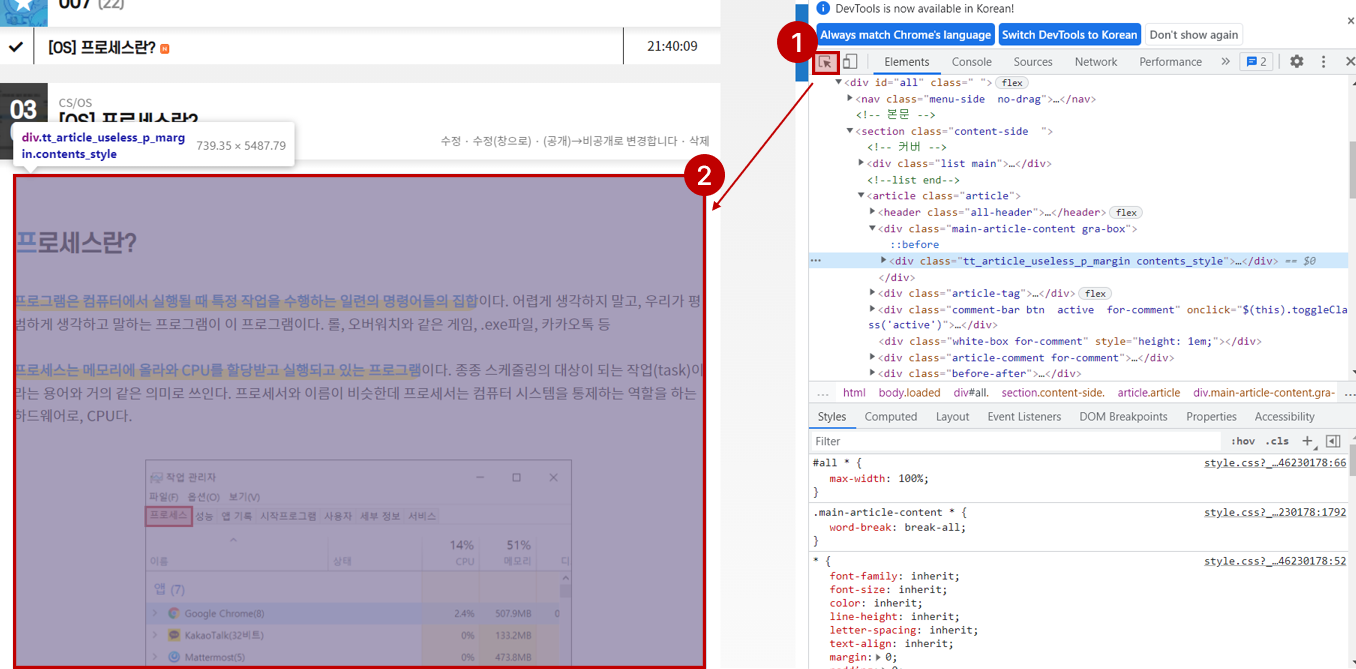Switch to the Elements tab
Image resolution: width=1356 pixels, height=669 pixels.
click(907, 62)
